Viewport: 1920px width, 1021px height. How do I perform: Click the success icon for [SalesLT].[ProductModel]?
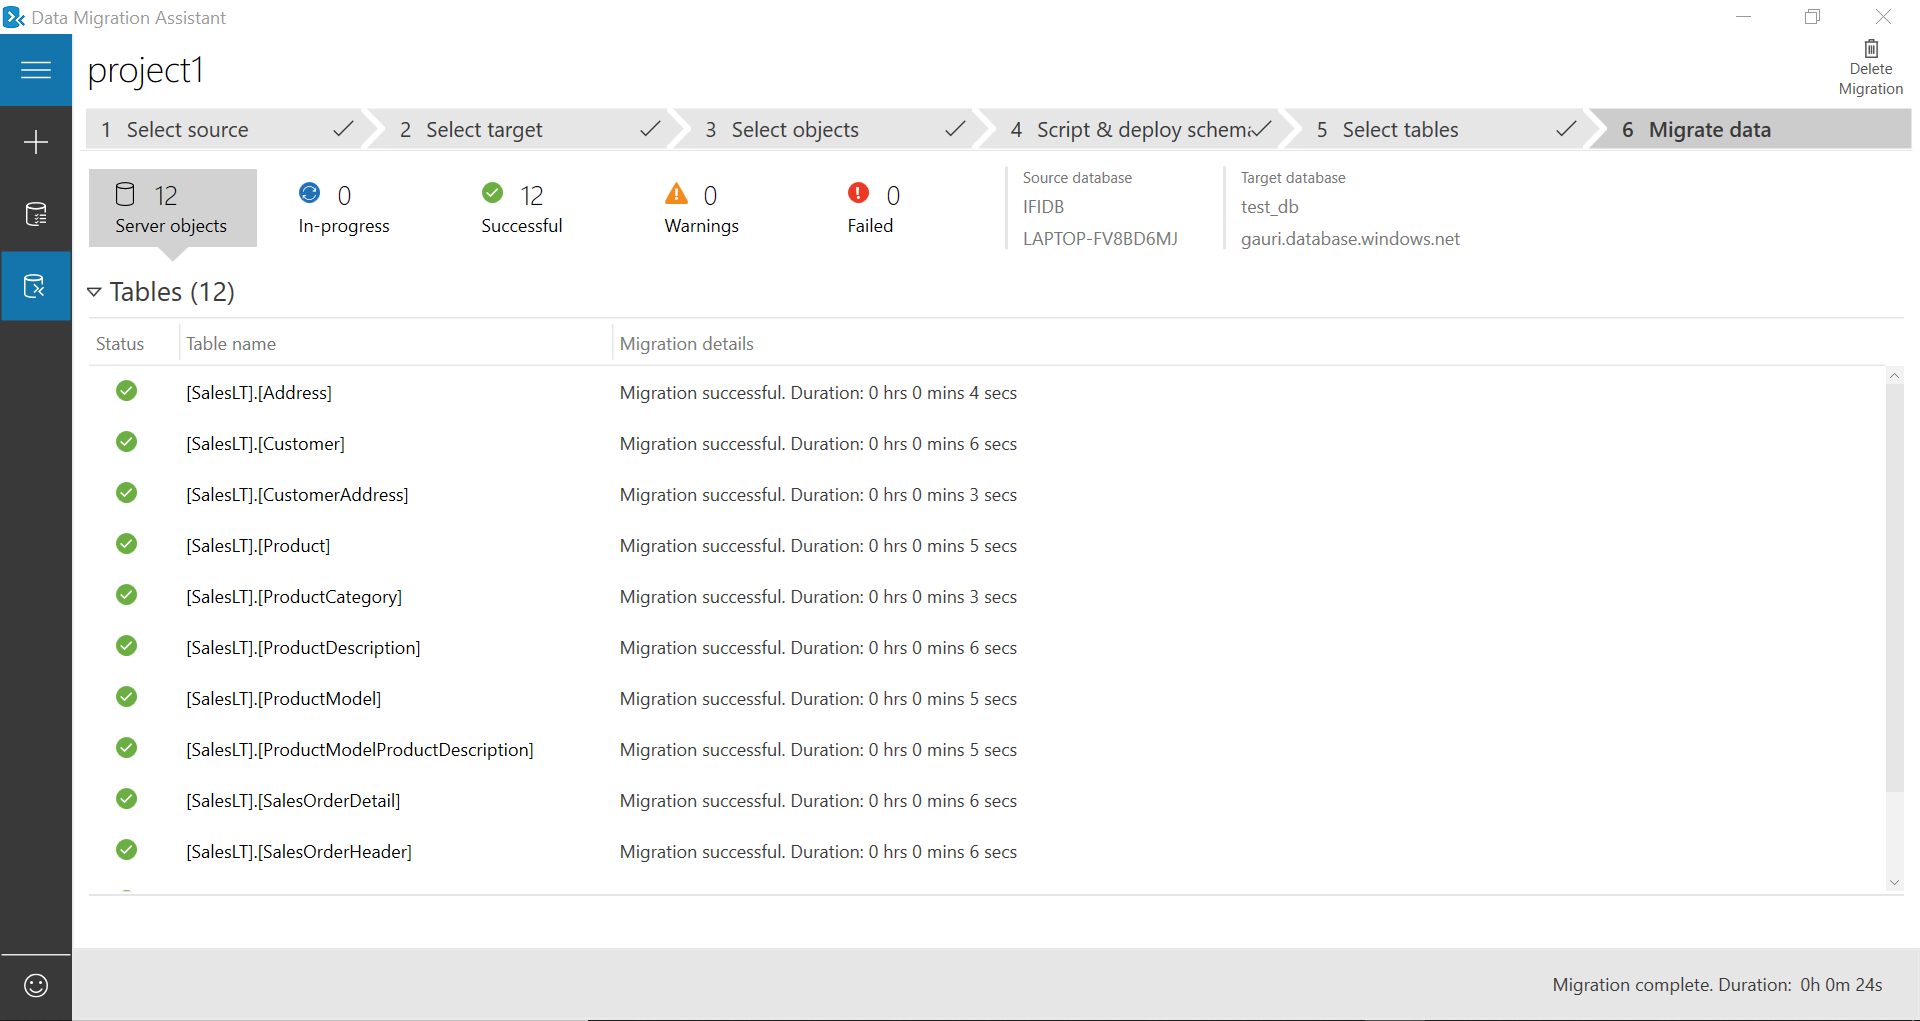[x=126, y=697]
